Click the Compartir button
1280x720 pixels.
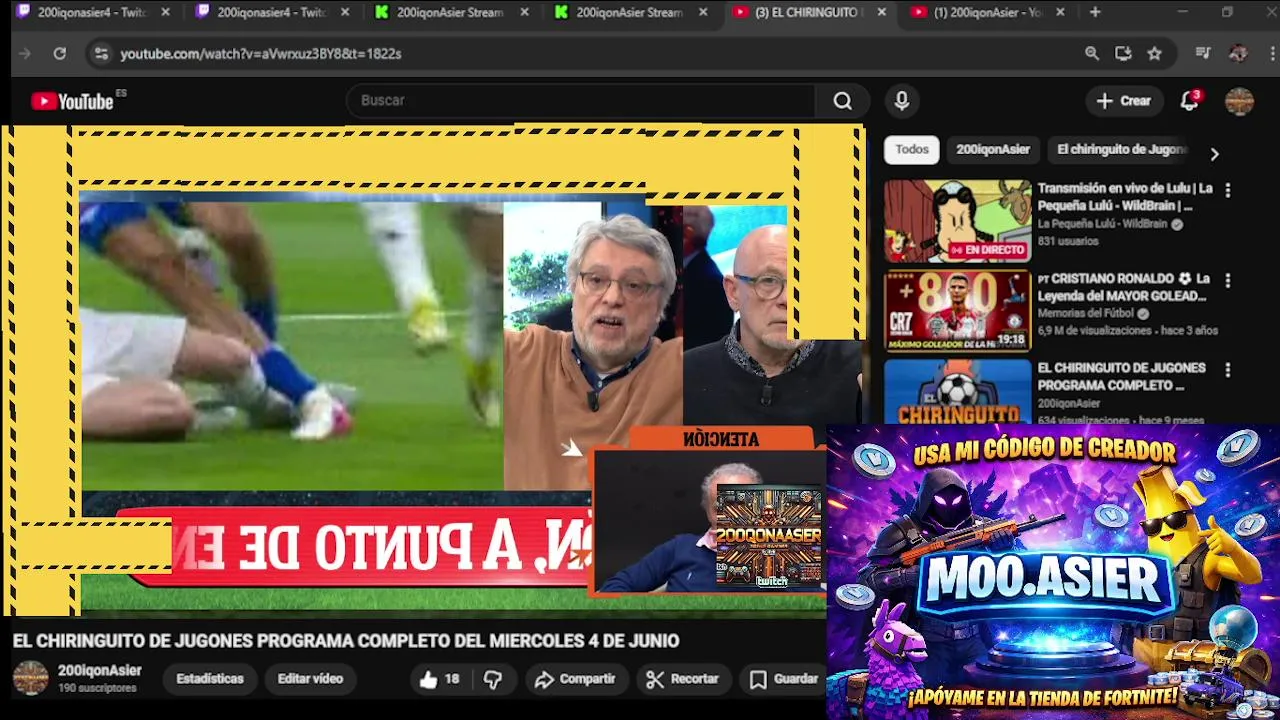(575, 679)
